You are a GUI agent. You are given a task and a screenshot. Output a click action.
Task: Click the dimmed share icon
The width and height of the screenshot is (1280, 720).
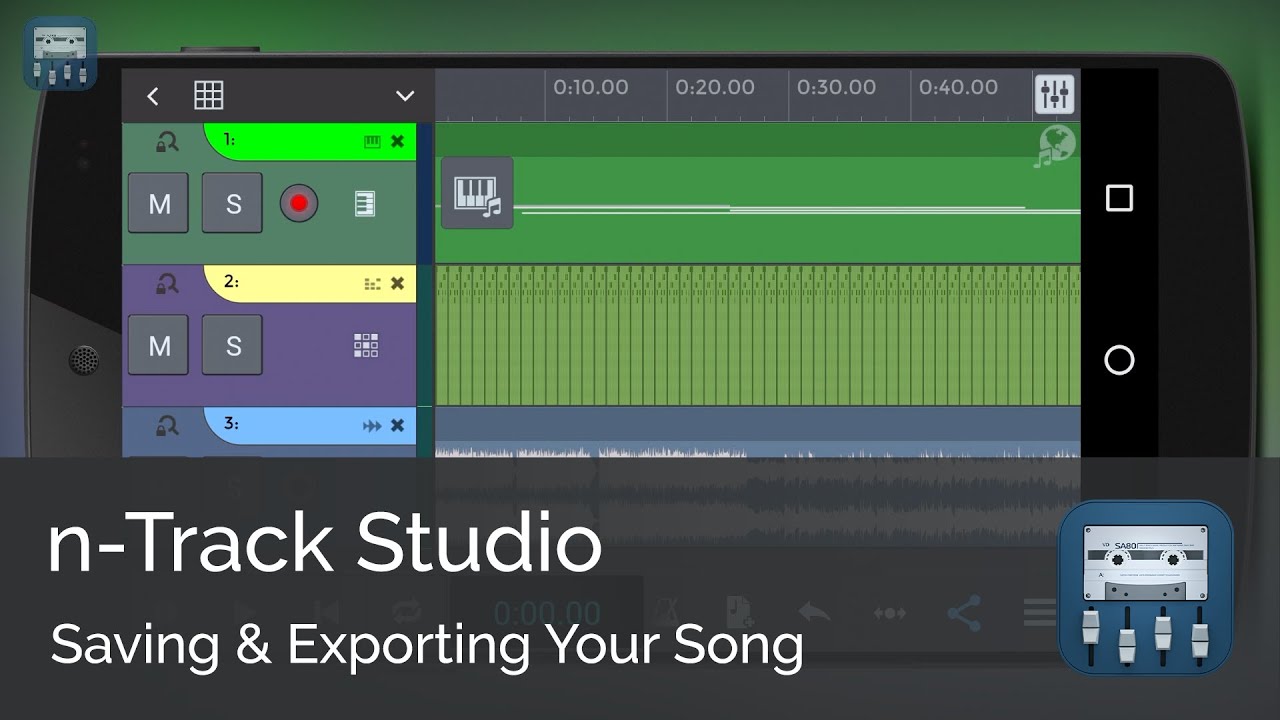tap(963, 613)
